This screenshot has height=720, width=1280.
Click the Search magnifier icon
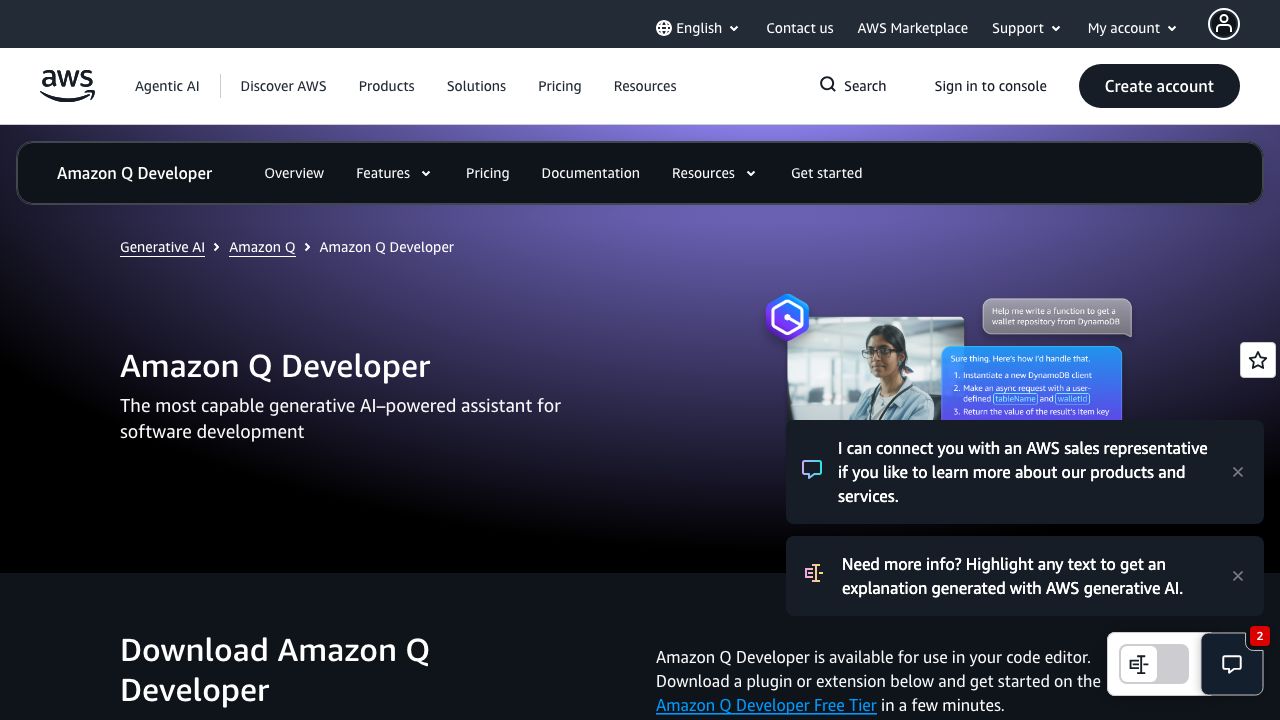(x=827, y=85)
